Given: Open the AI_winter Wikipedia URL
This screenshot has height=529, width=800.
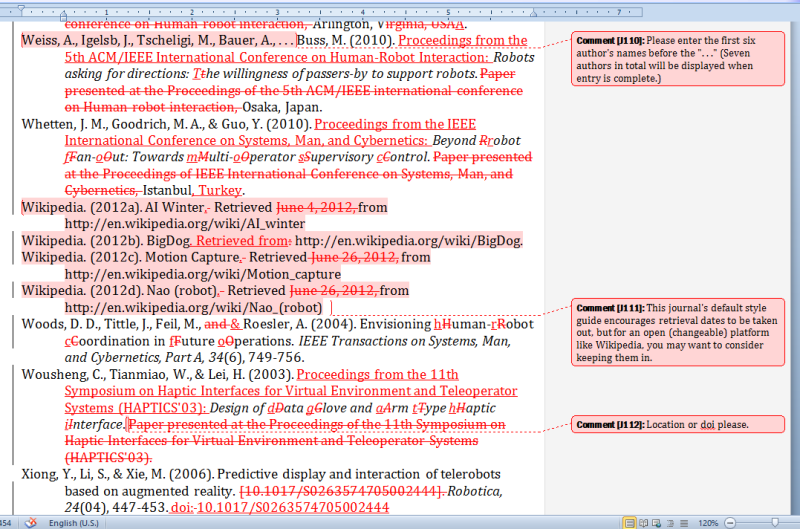Looking at the screenshot, I should (184, 224).
